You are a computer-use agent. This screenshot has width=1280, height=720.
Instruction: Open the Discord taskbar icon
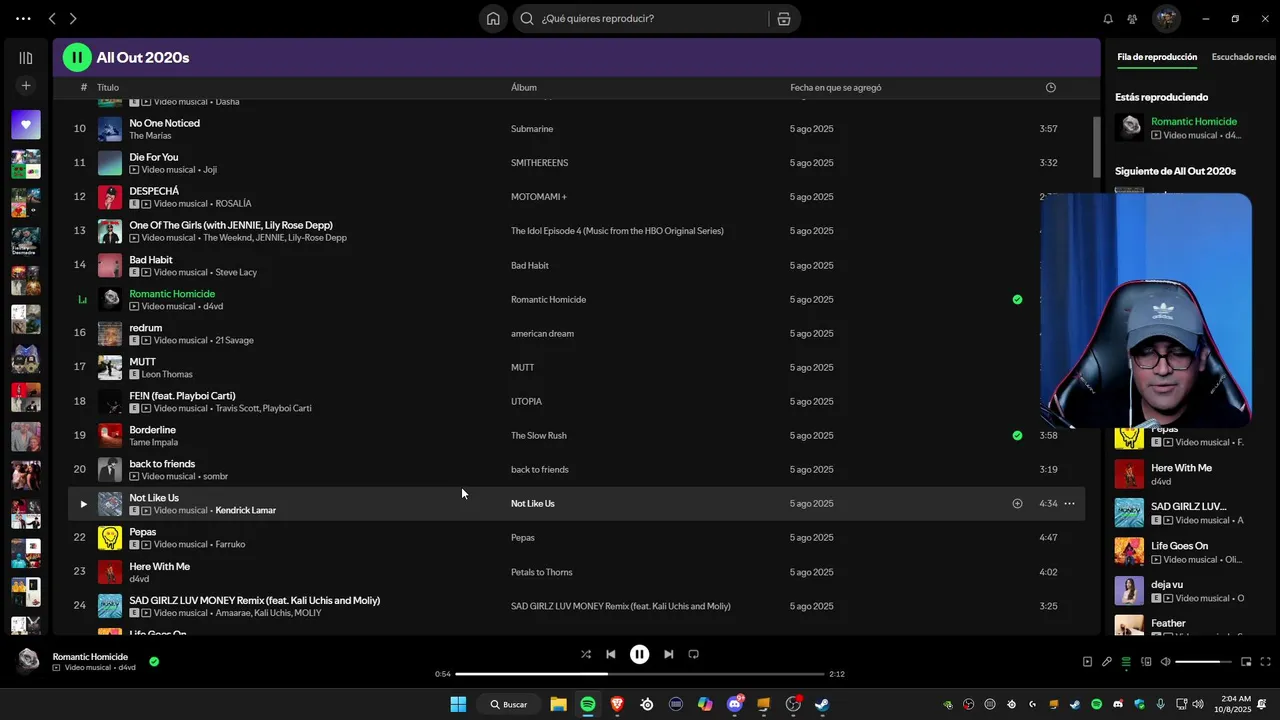[735, 704]
